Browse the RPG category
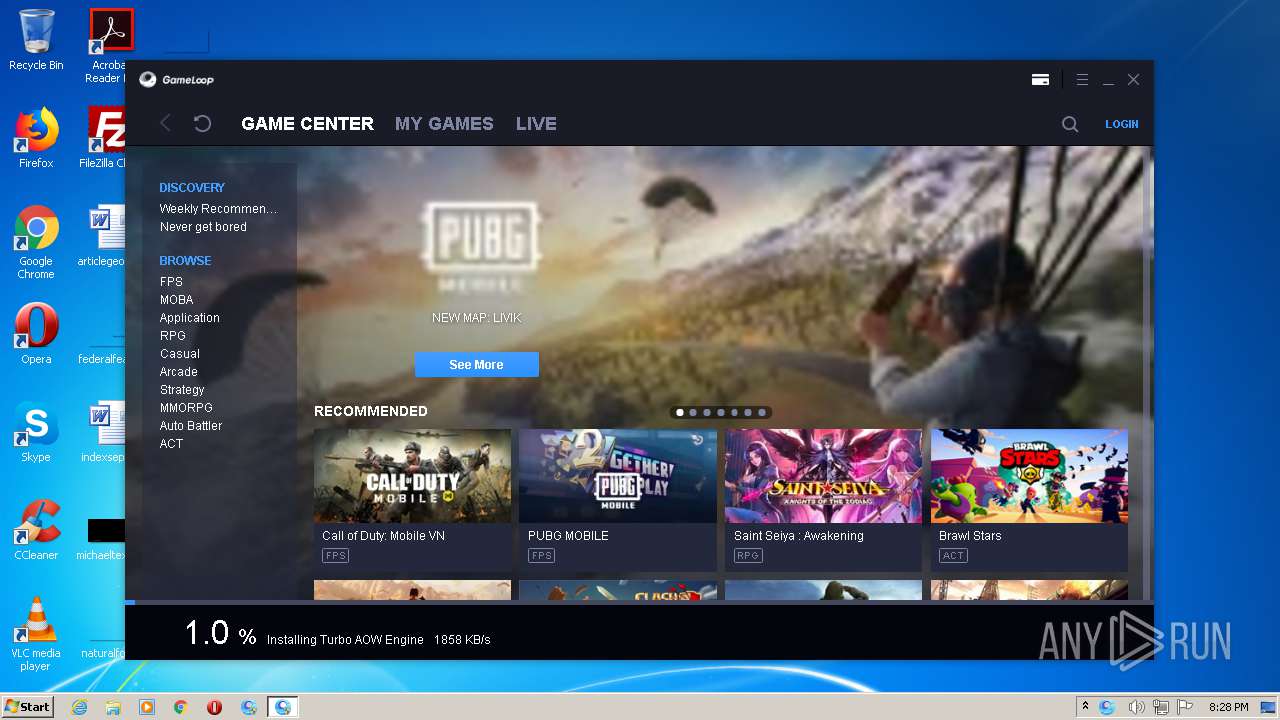Viewport: 1280px width, 720px height. (x=172, y=336)
